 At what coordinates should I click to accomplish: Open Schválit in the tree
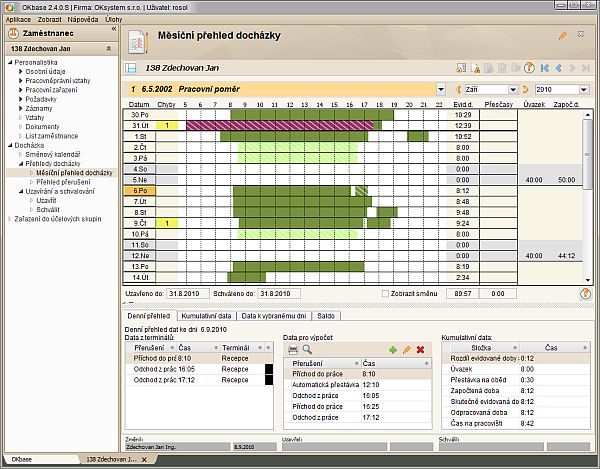tap(48, 210)
